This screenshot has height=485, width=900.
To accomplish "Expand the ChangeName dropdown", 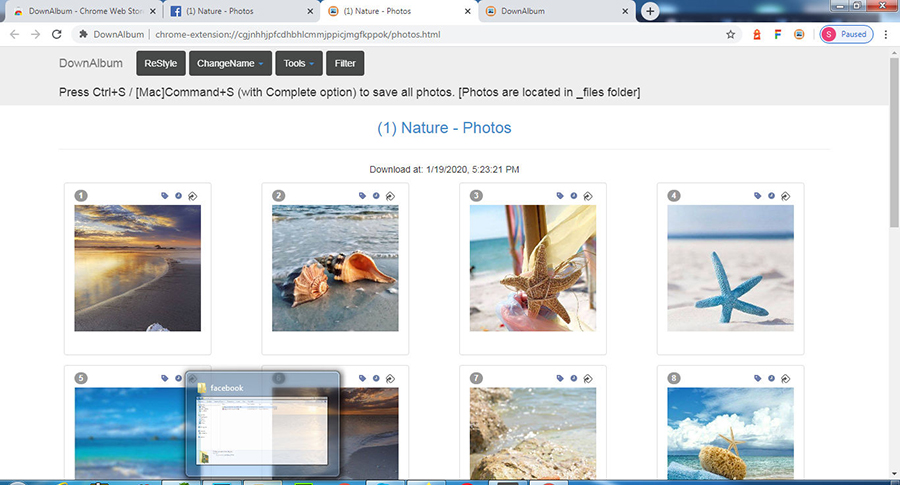I will (230, 63).
